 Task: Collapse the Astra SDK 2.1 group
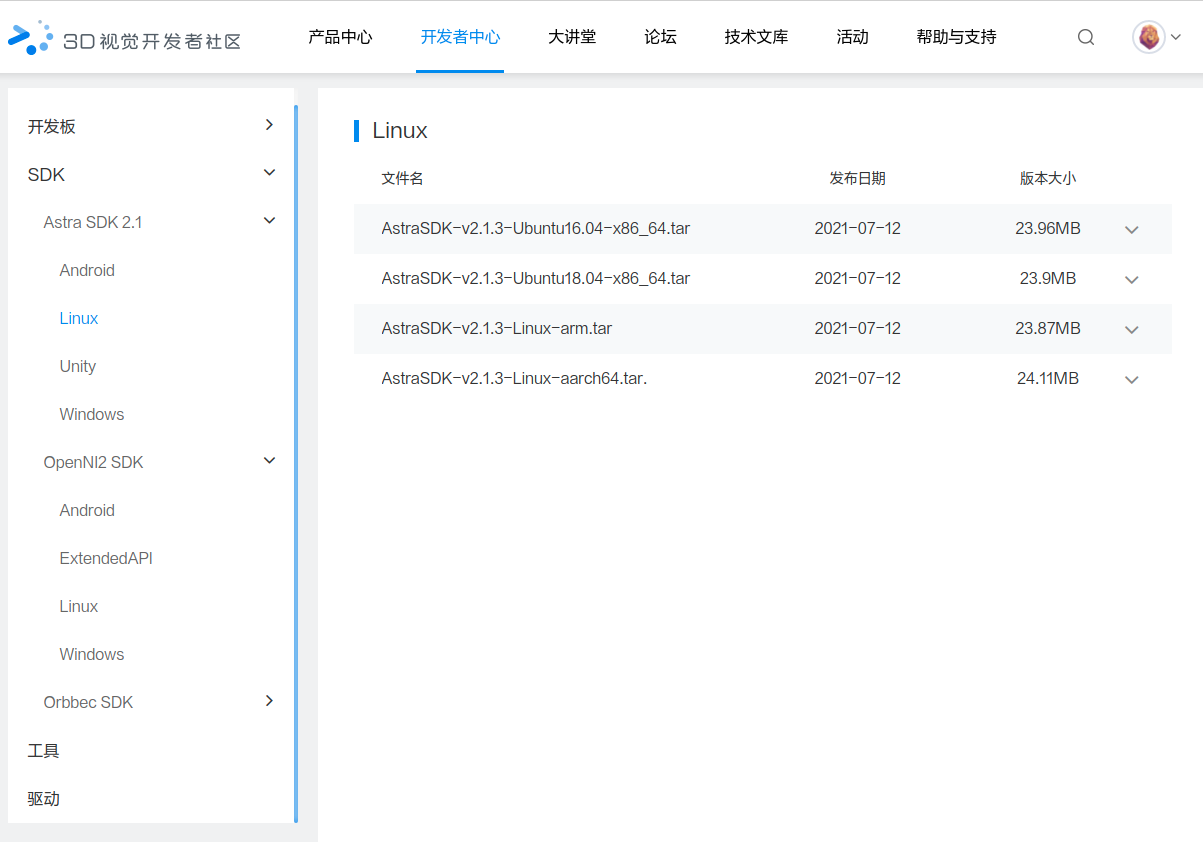click(268, 221)
